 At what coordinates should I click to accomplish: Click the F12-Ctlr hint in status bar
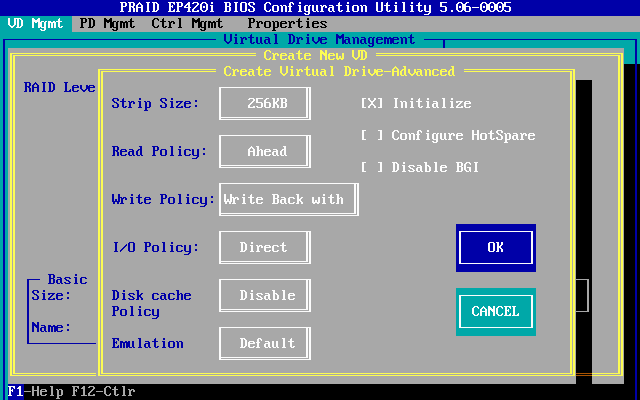(x=103, y=391)
